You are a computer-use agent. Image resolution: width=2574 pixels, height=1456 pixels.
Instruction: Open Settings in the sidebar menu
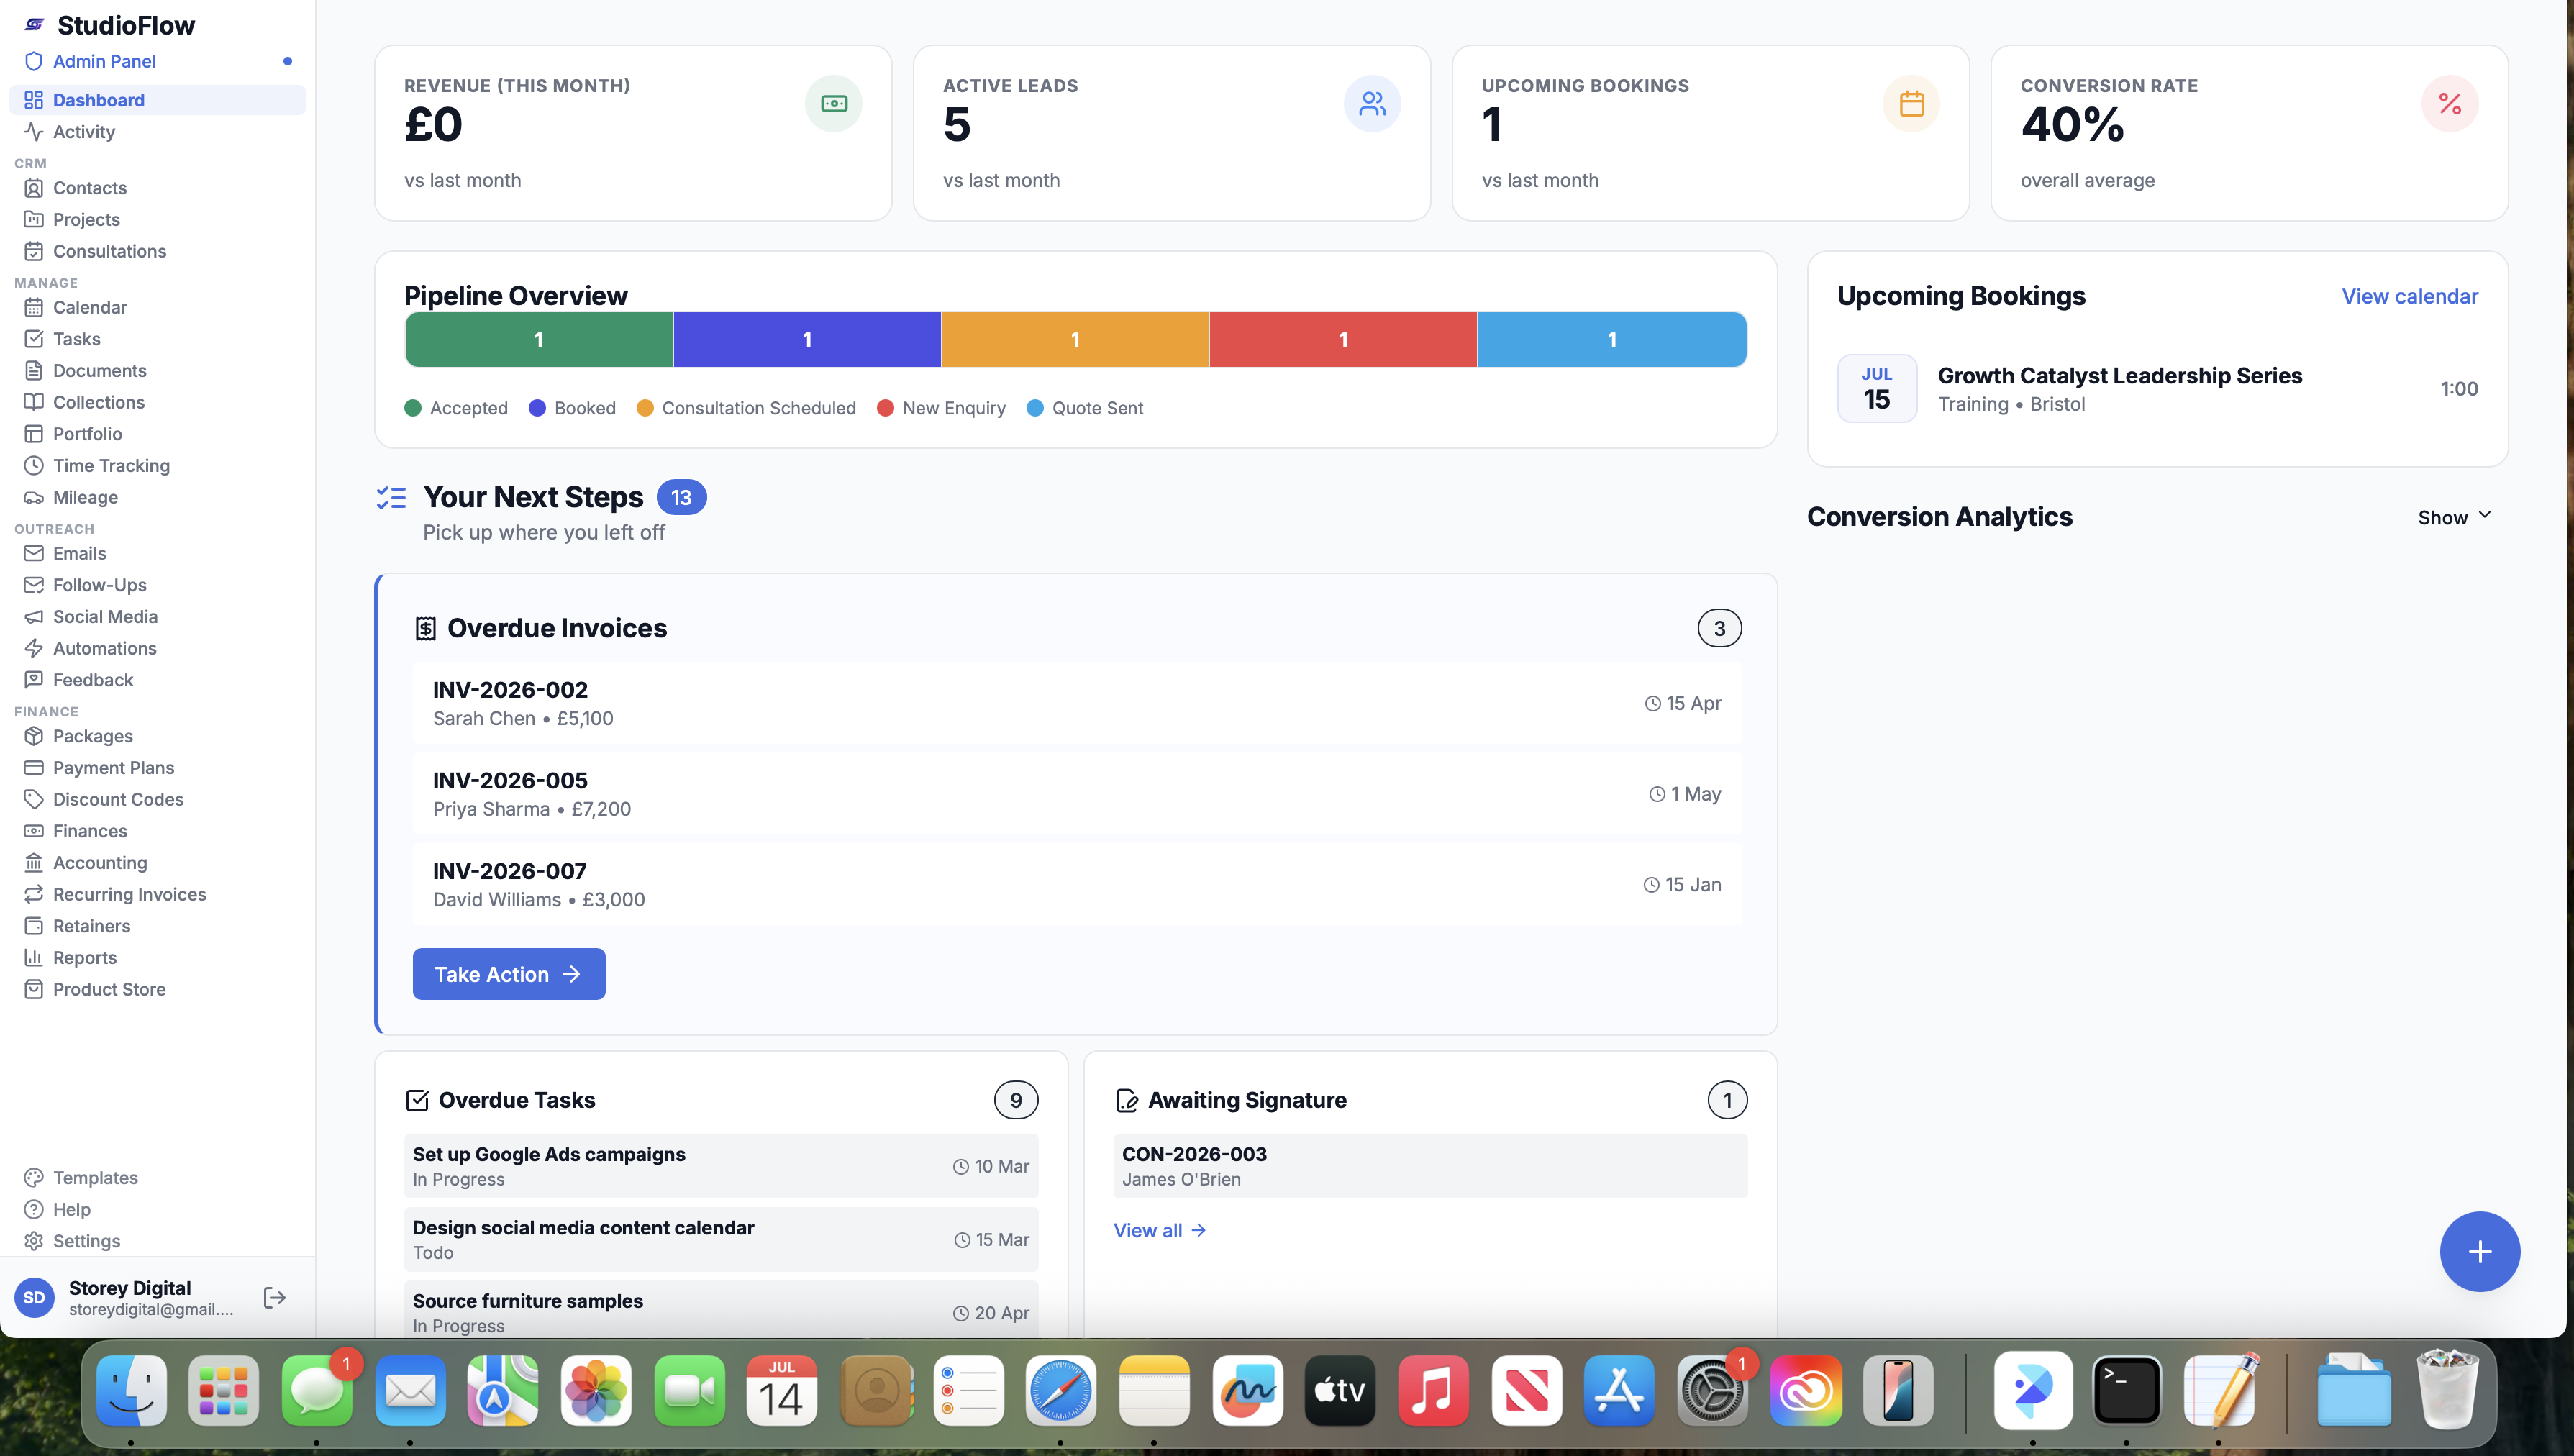[x=157, y=1241]
